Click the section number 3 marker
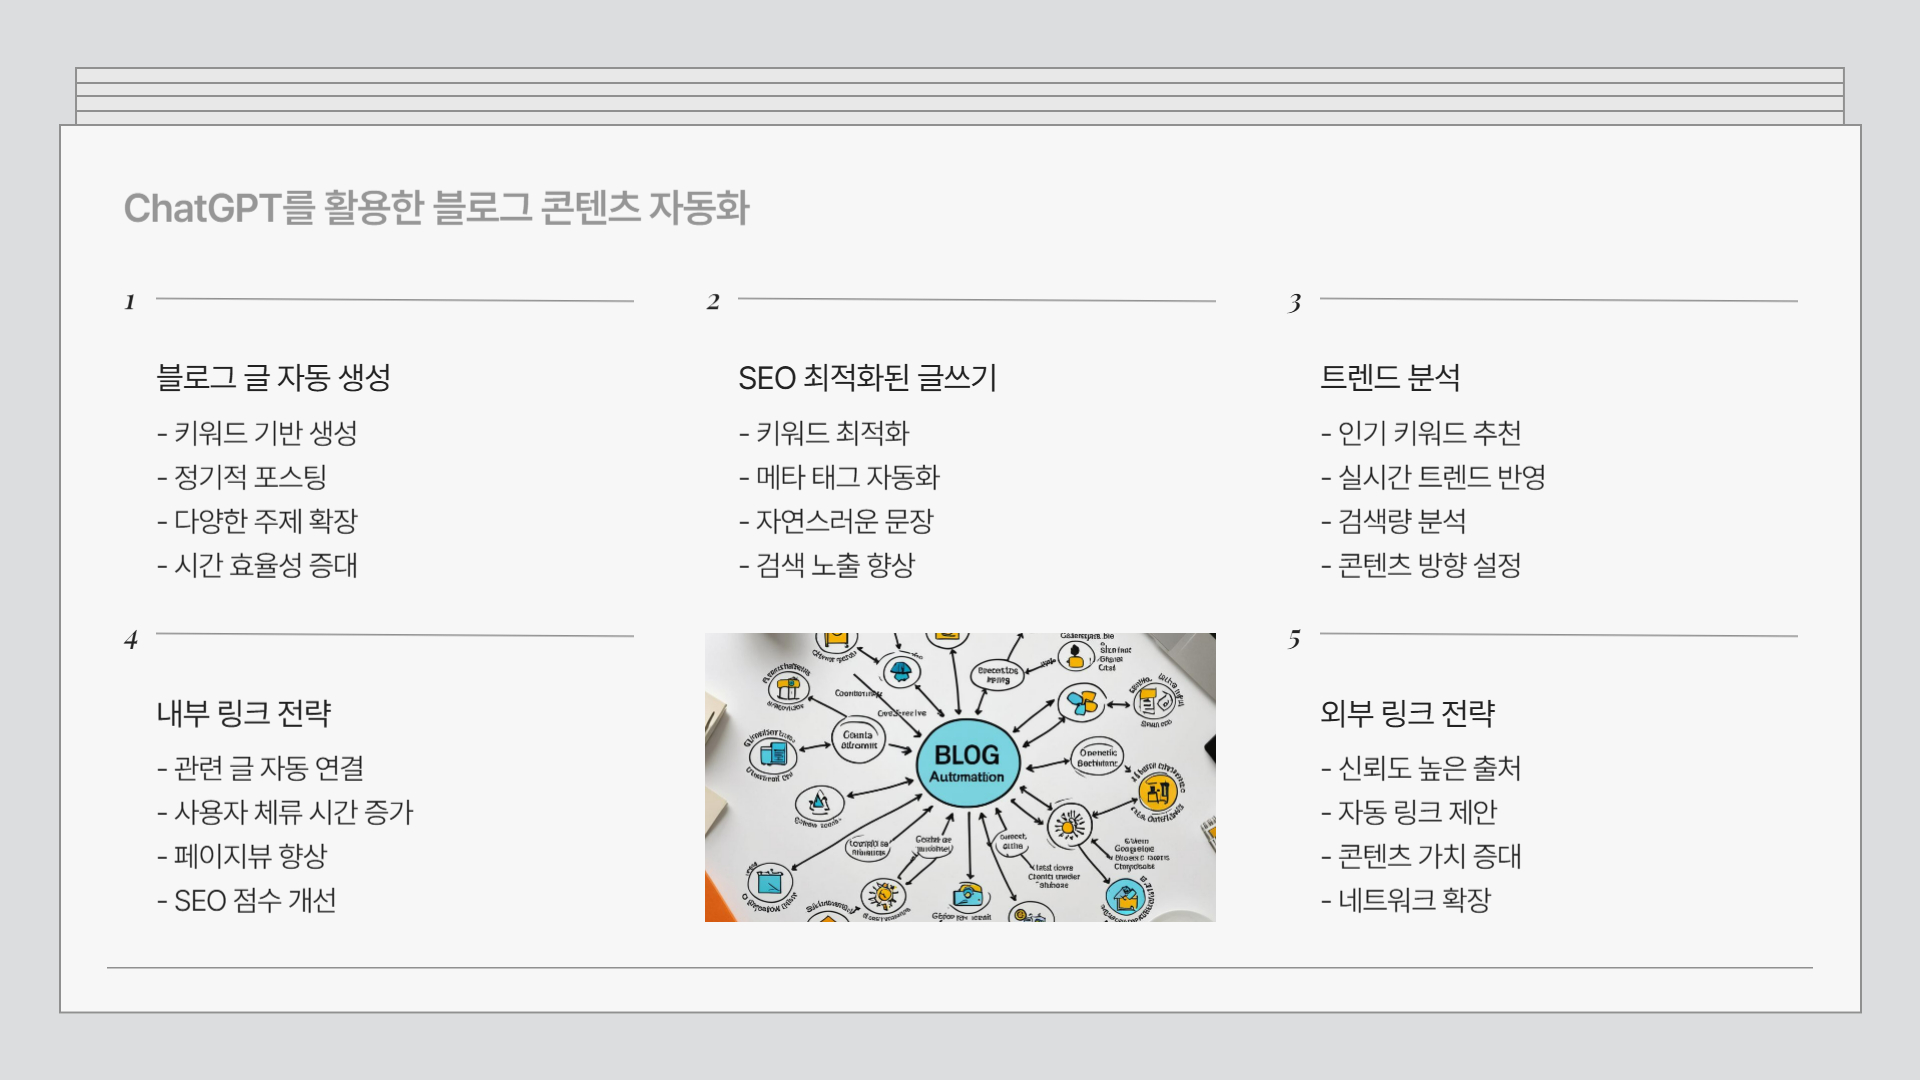The image size is (1920, 1080). (x=1294, y=303)
